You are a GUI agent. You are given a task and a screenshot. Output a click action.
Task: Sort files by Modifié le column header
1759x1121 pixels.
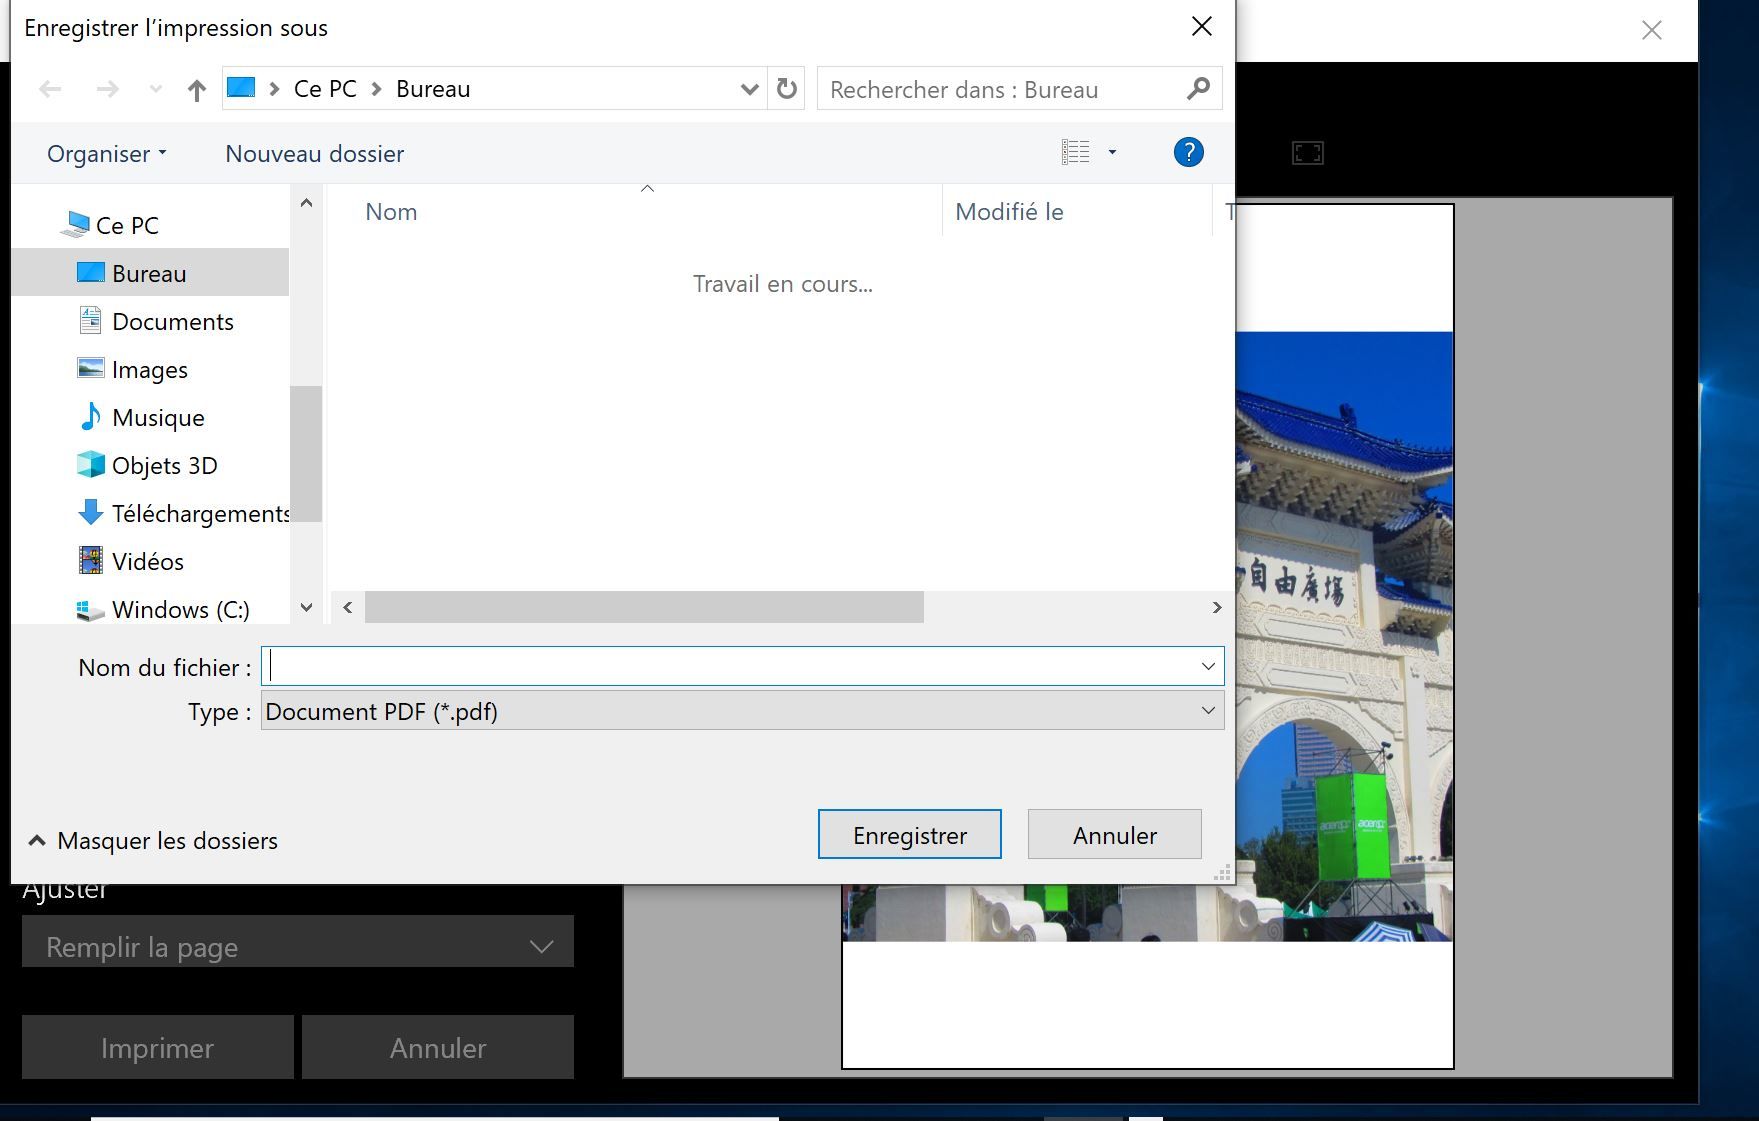coord(1009,212)
